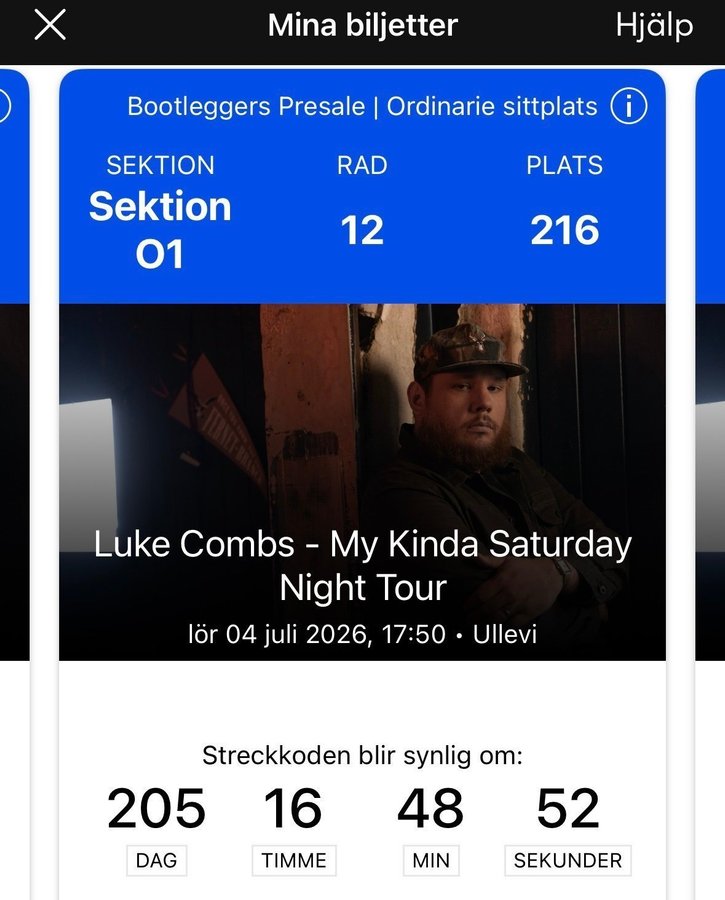The width and height of the screenshot is (725, 900).
Task: Open the My Kinda Saturday Night Tour title
Action: (x=362, y=565)
